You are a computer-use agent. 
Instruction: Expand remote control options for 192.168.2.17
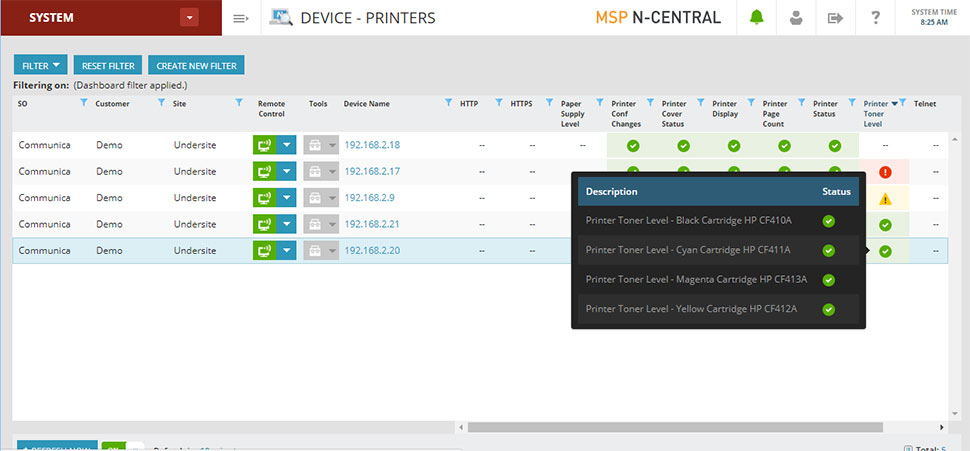(286, 171)
